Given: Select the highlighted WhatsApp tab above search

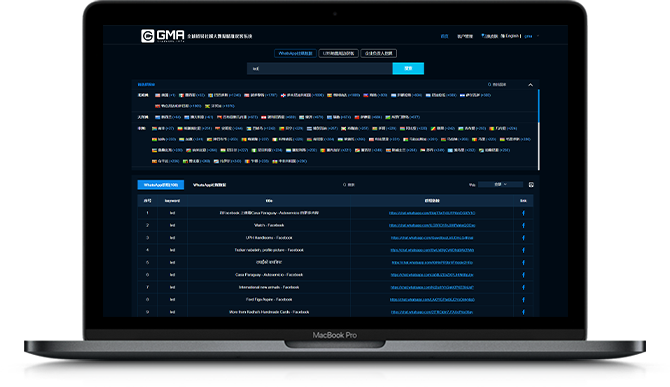Looking at the screenshot, I should coord(295,53).
